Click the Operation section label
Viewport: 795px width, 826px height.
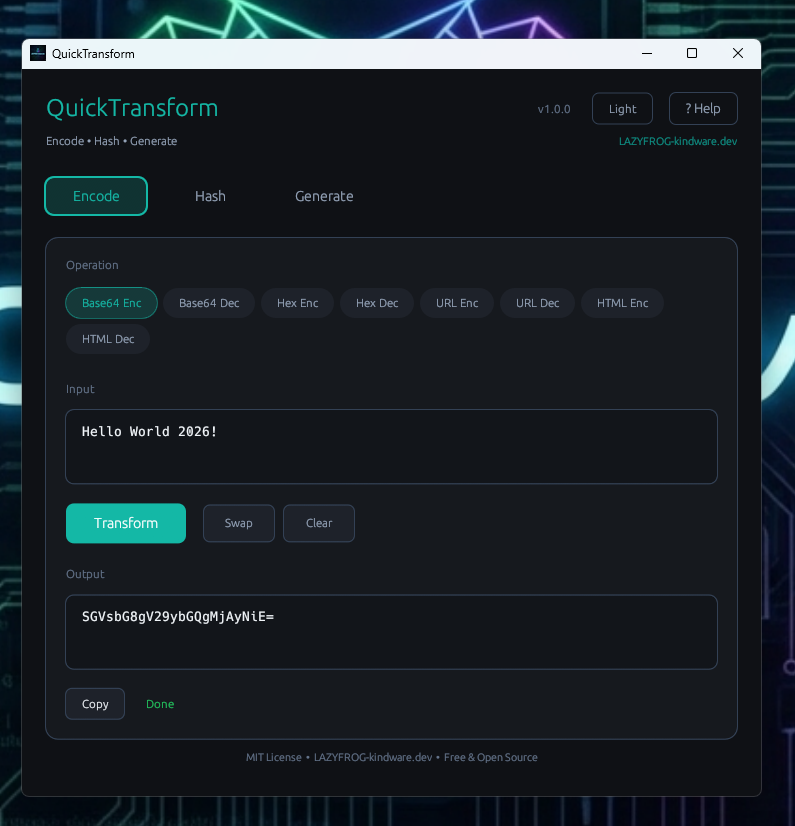(x=92, y=265)
